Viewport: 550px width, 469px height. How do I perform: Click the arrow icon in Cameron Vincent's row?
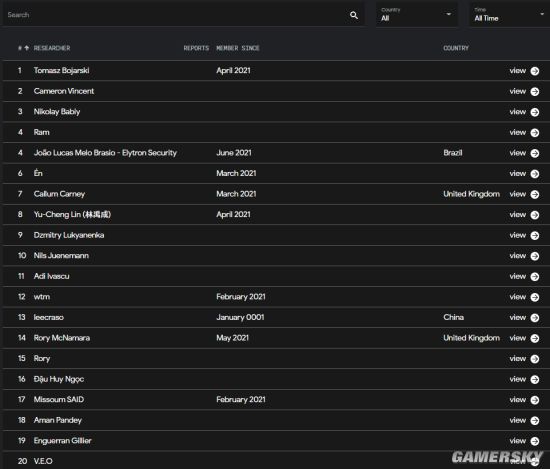535,92
